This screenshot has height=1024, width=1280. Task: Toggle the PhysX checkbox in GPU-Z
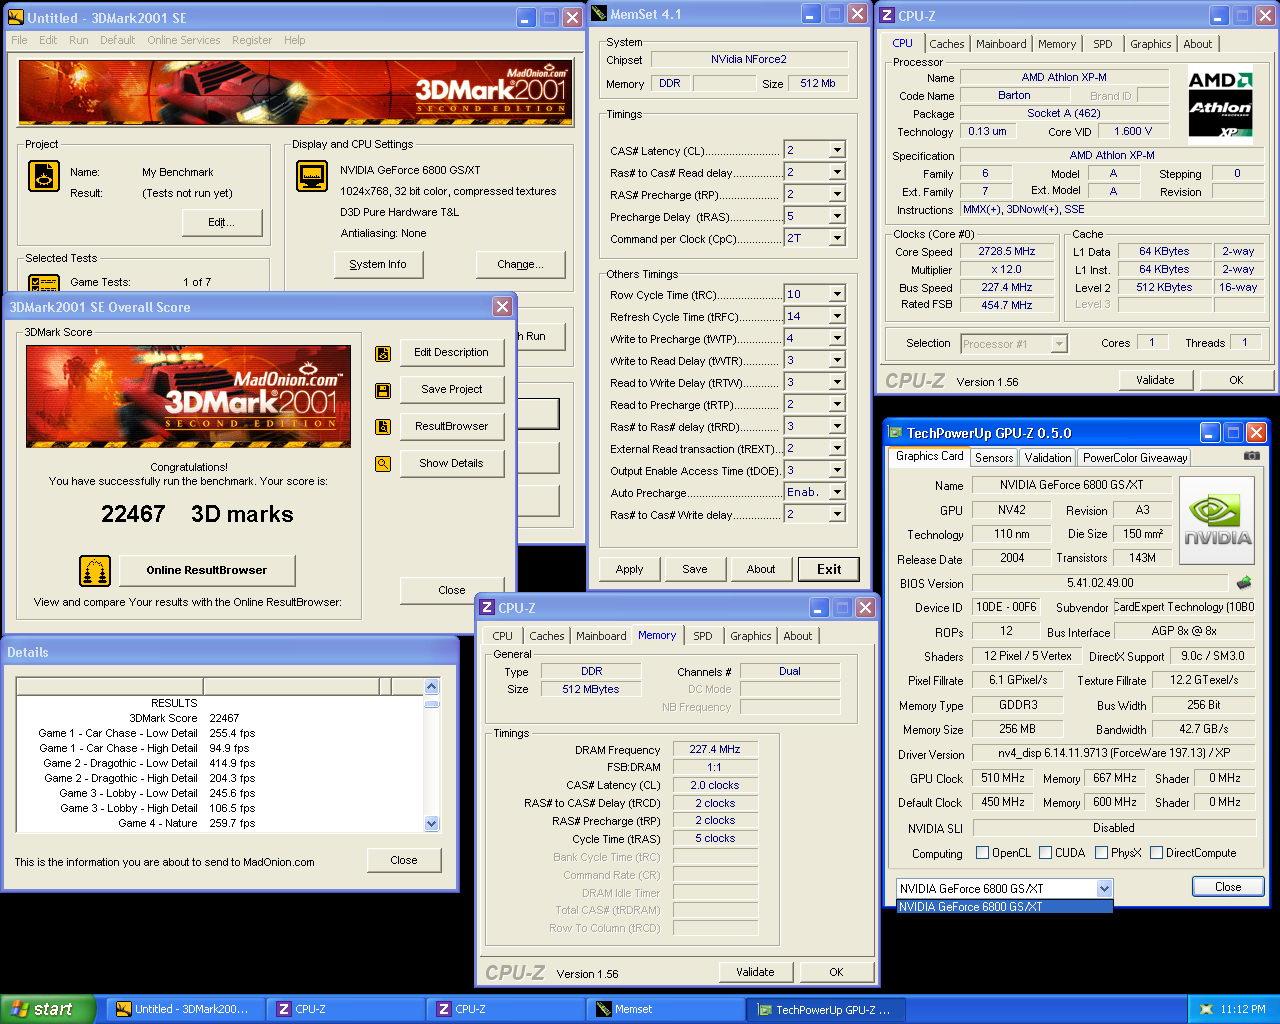click(x=1101, y=853)
